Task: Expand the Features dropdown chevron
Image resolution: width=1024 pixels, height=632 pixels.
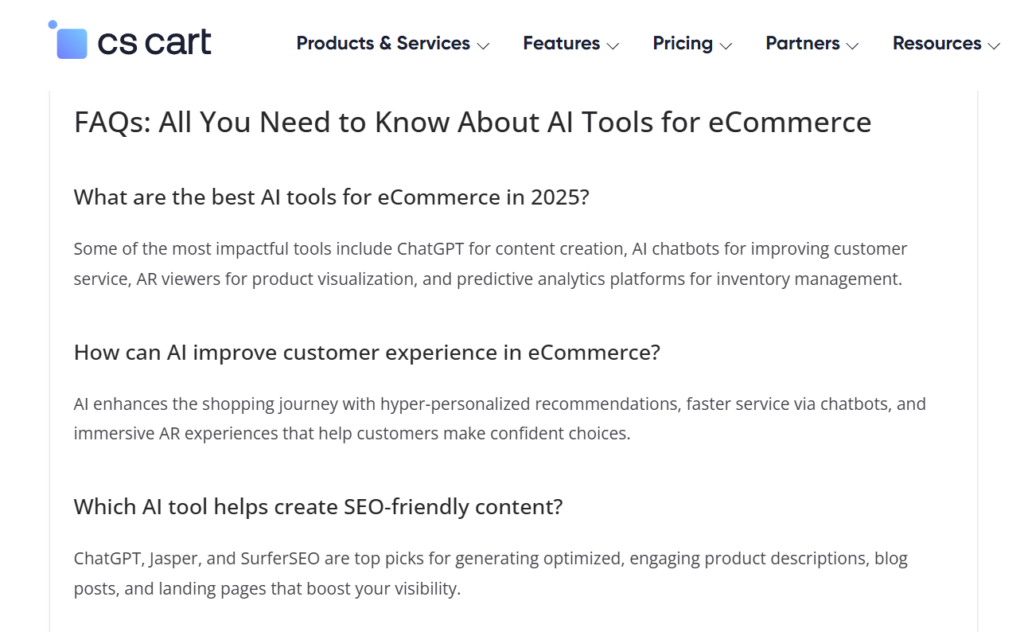Action: pos(613,46)
